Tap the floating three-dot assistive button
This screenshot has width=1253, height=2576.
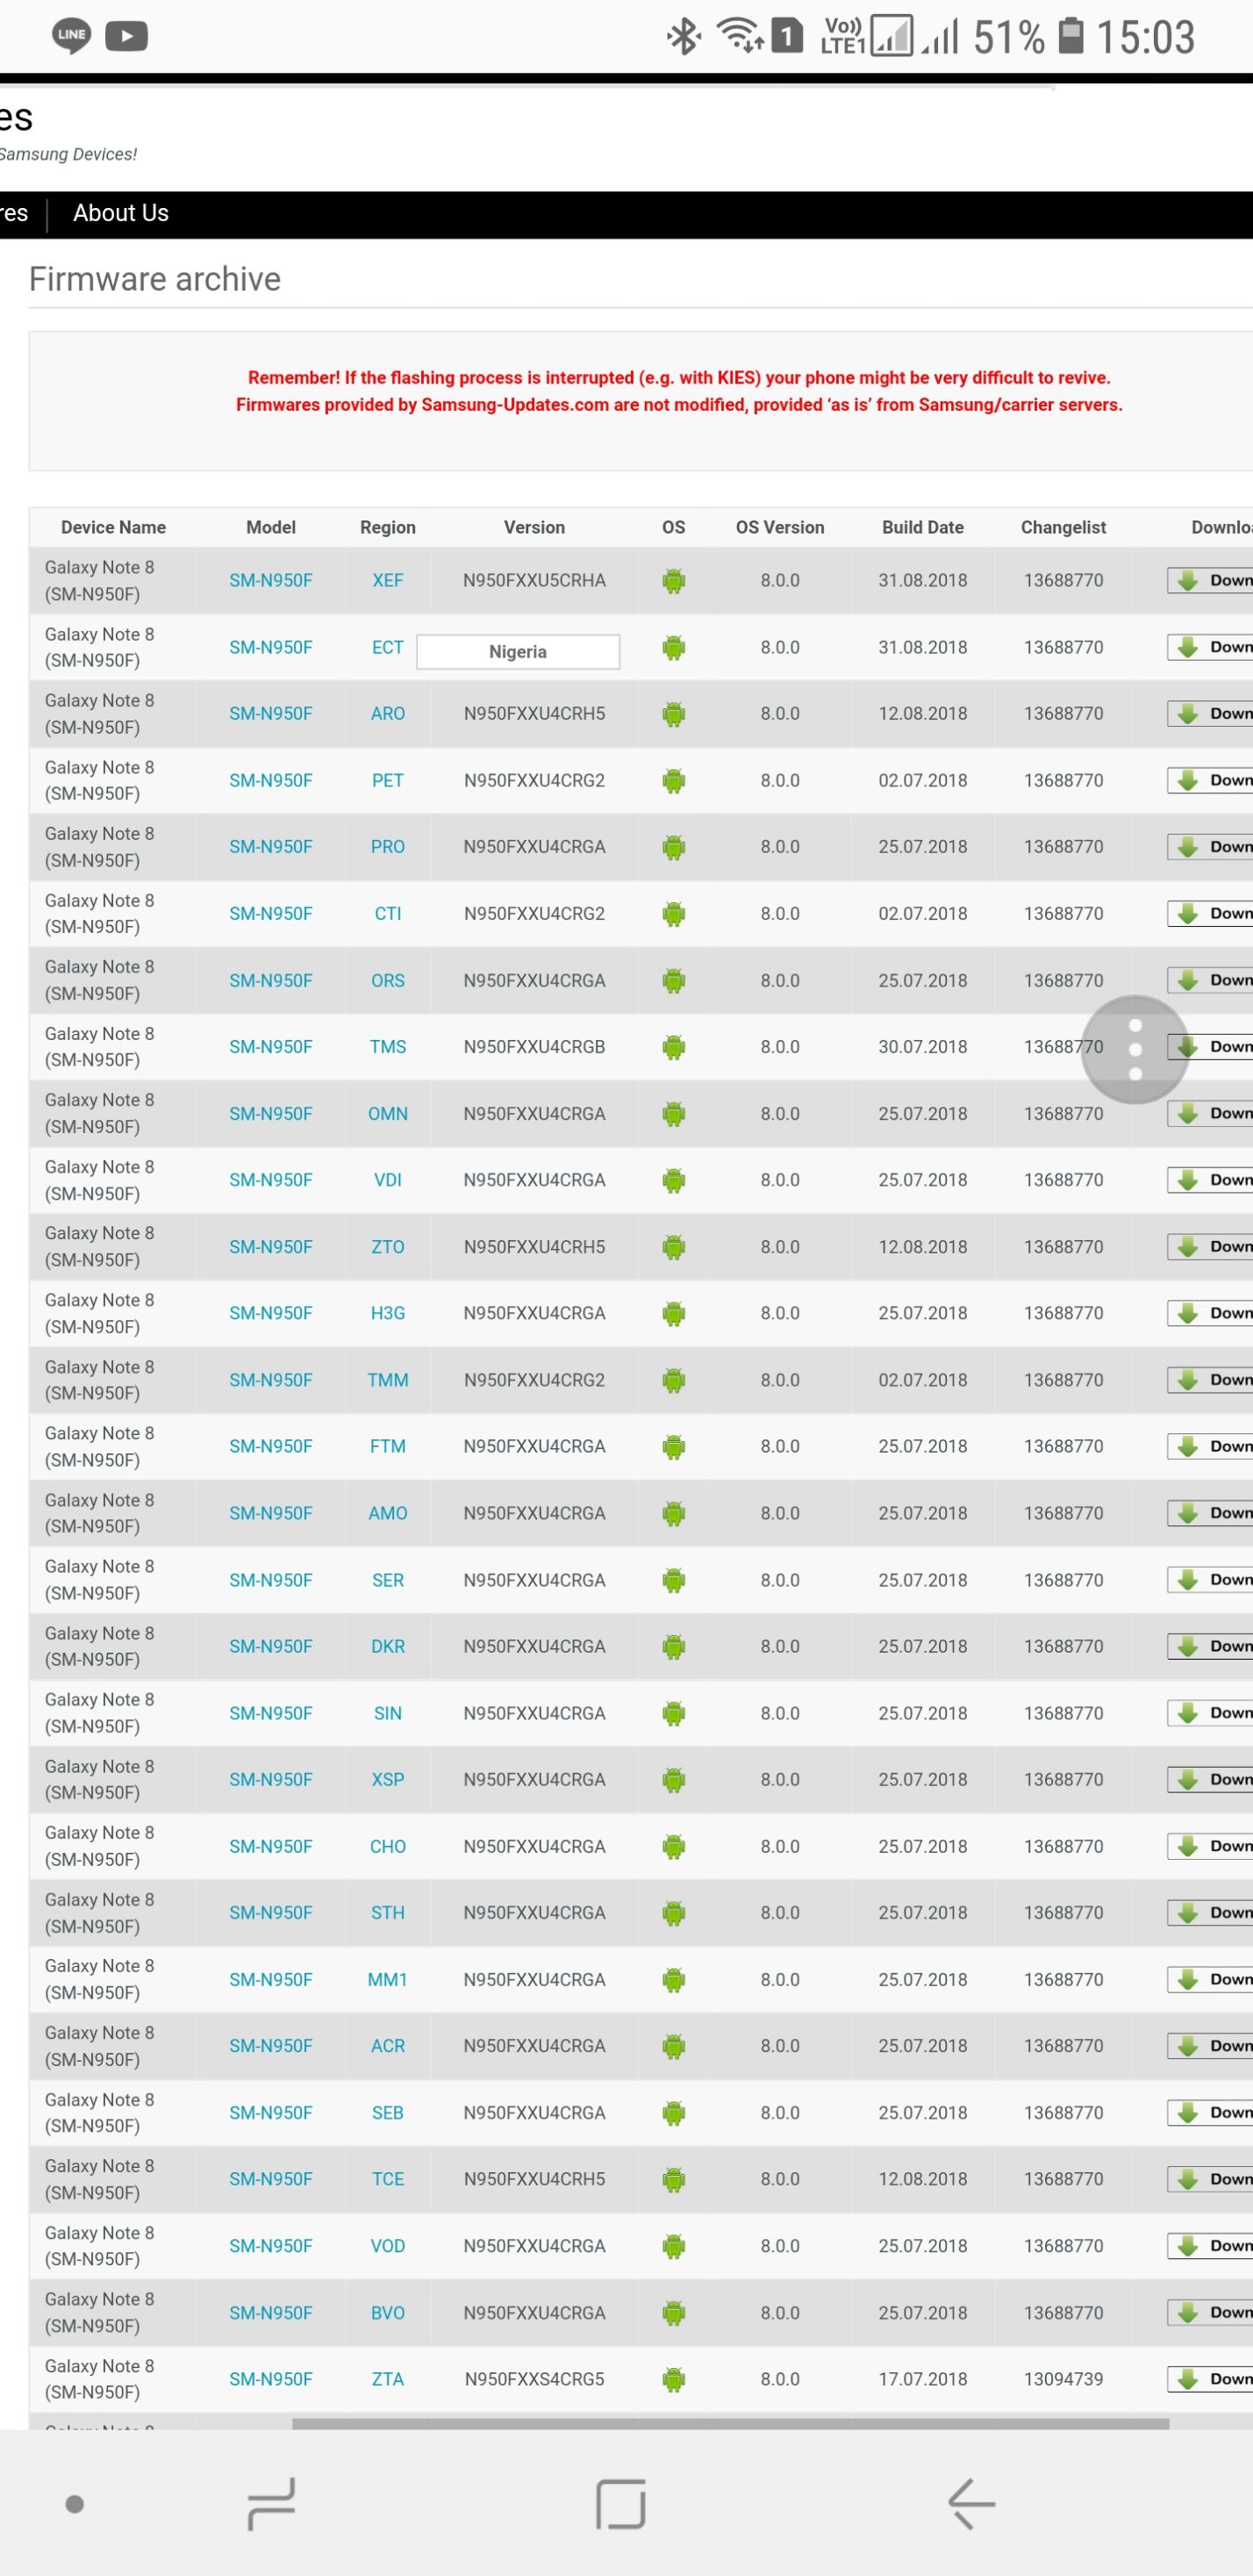coord(1135,1049)
